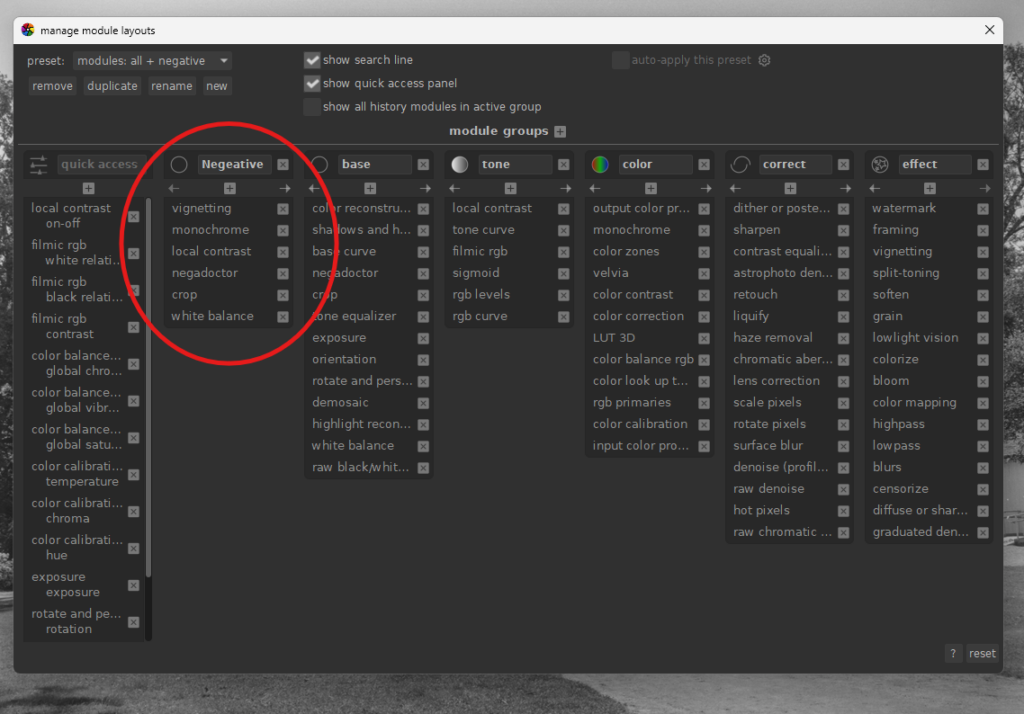Remove grain from effect group
The height and width of the screenshot is (714, 1024).
[983, 317]
